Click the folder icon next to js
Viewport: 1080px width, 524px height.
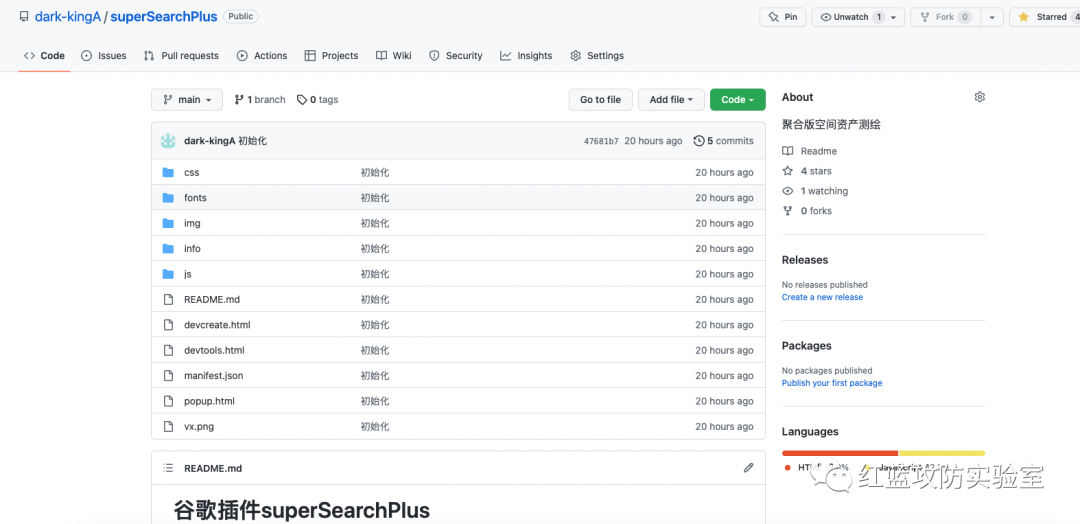coord(168,274)
